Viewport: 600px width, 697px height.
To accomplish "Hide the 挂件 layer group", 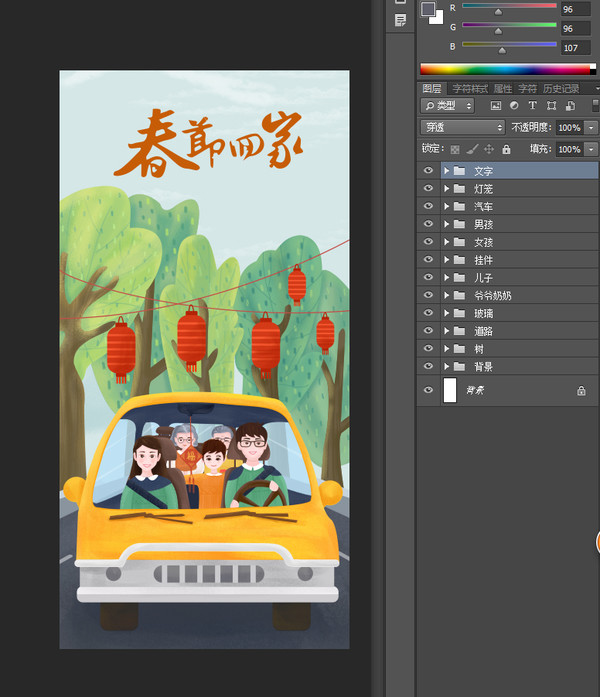I will point(428,259).
